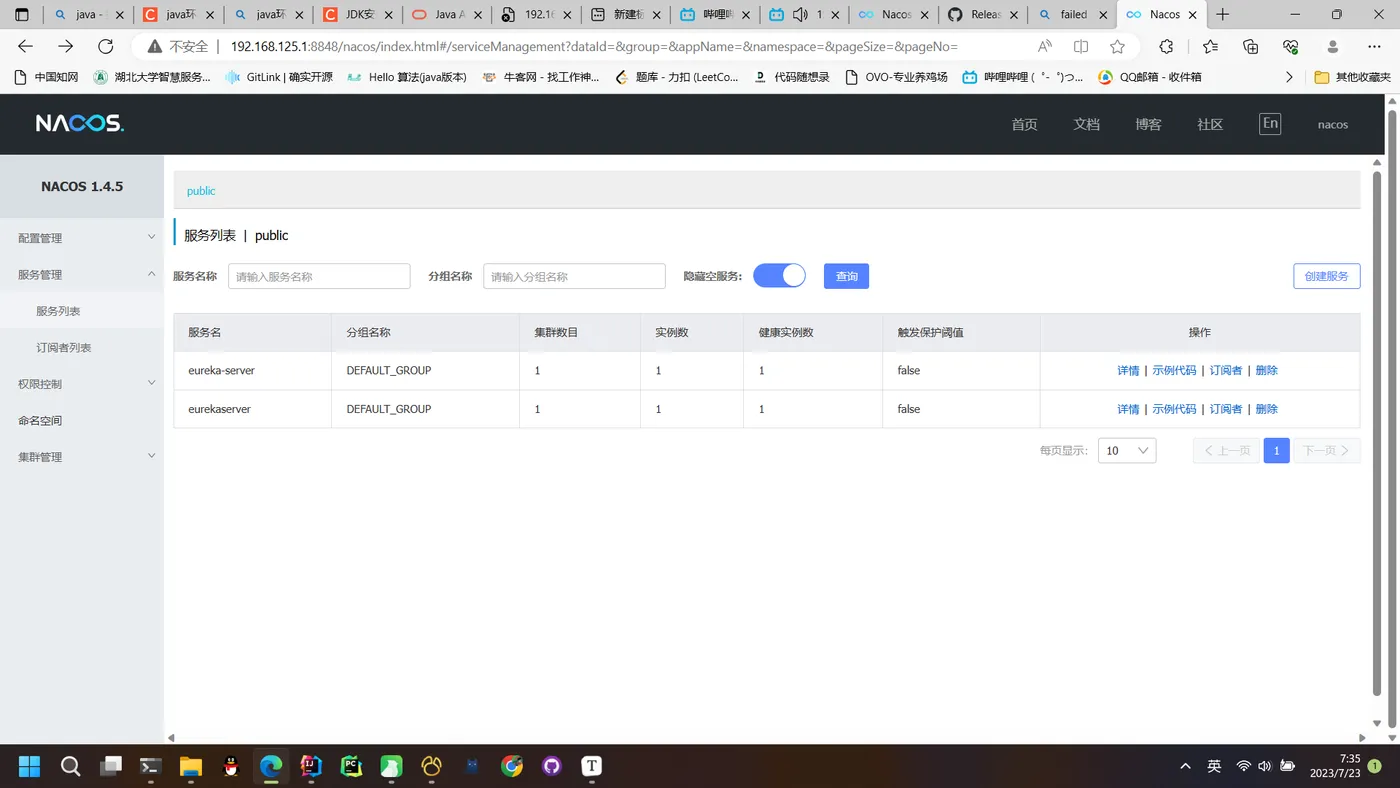This screenshot has height=788, width=1400.
Task: Open the 牛客网 bookmark
Action: coord(540,77)
